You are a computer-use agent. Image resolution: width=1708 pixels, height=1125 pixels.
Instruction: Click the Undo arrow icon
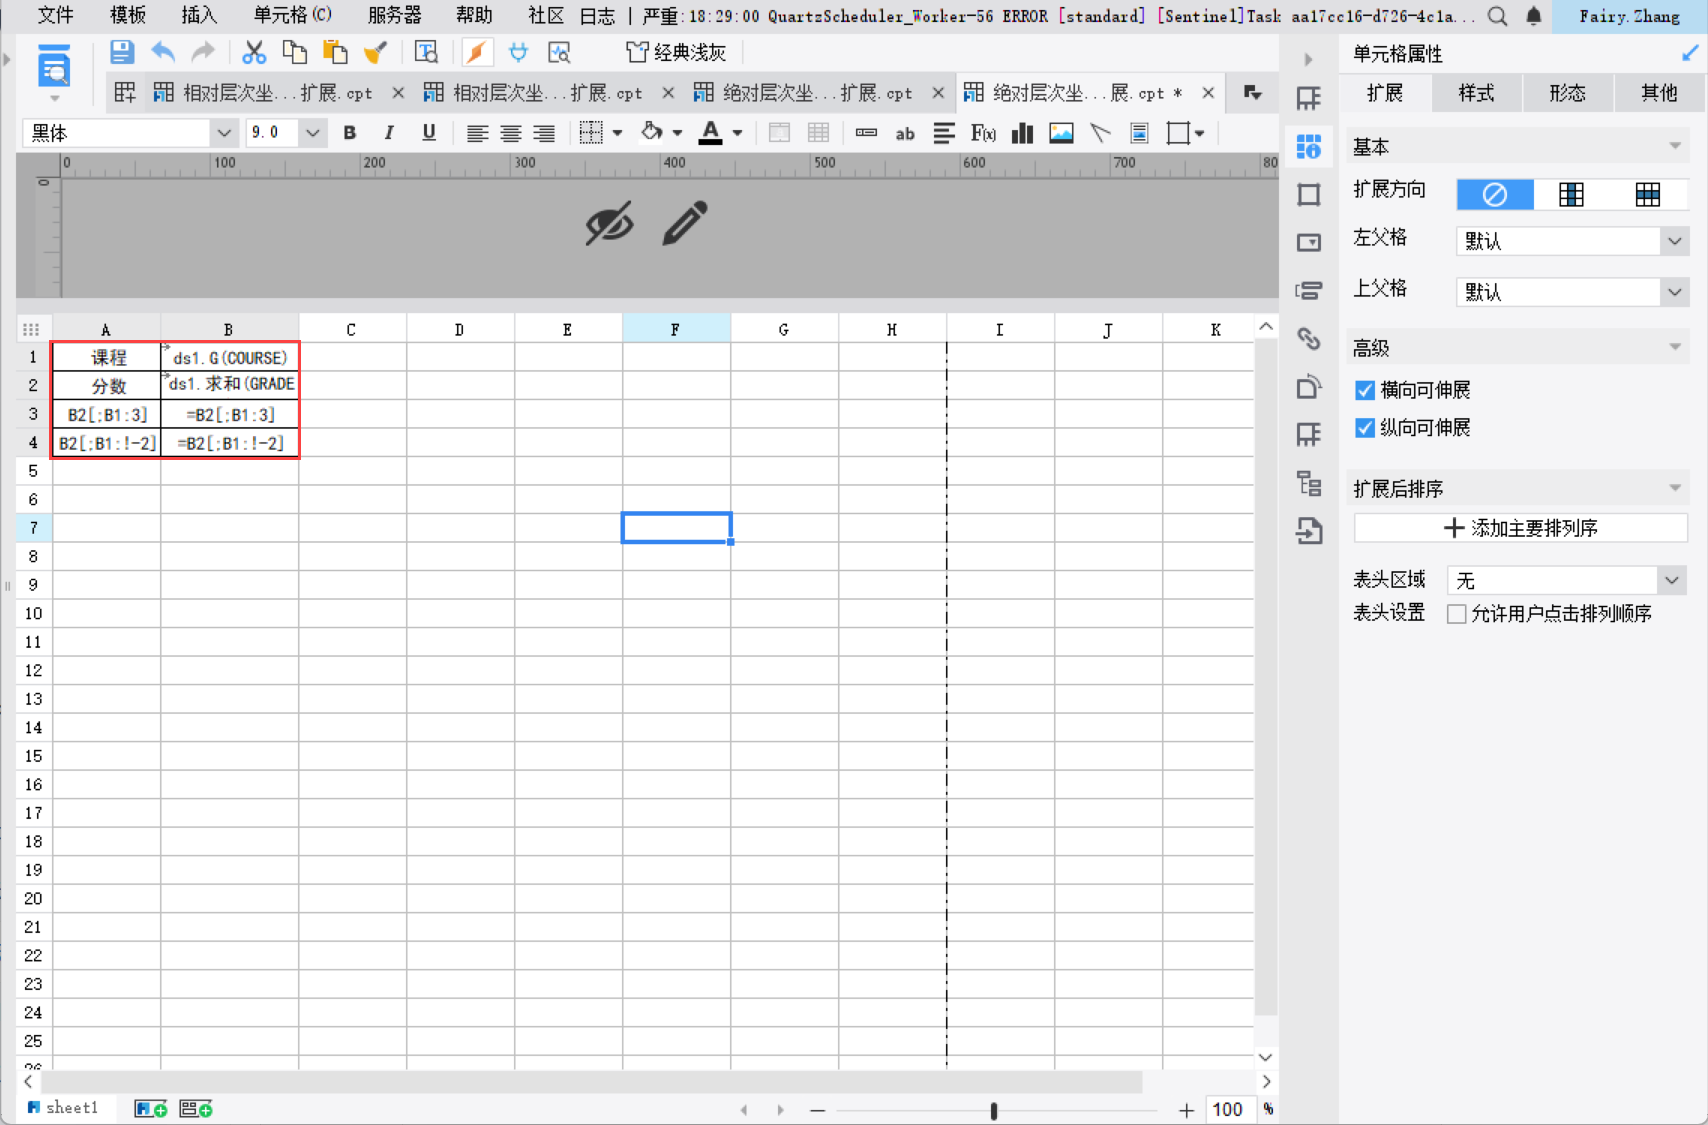pyautogui.click(x=163, y=52)
